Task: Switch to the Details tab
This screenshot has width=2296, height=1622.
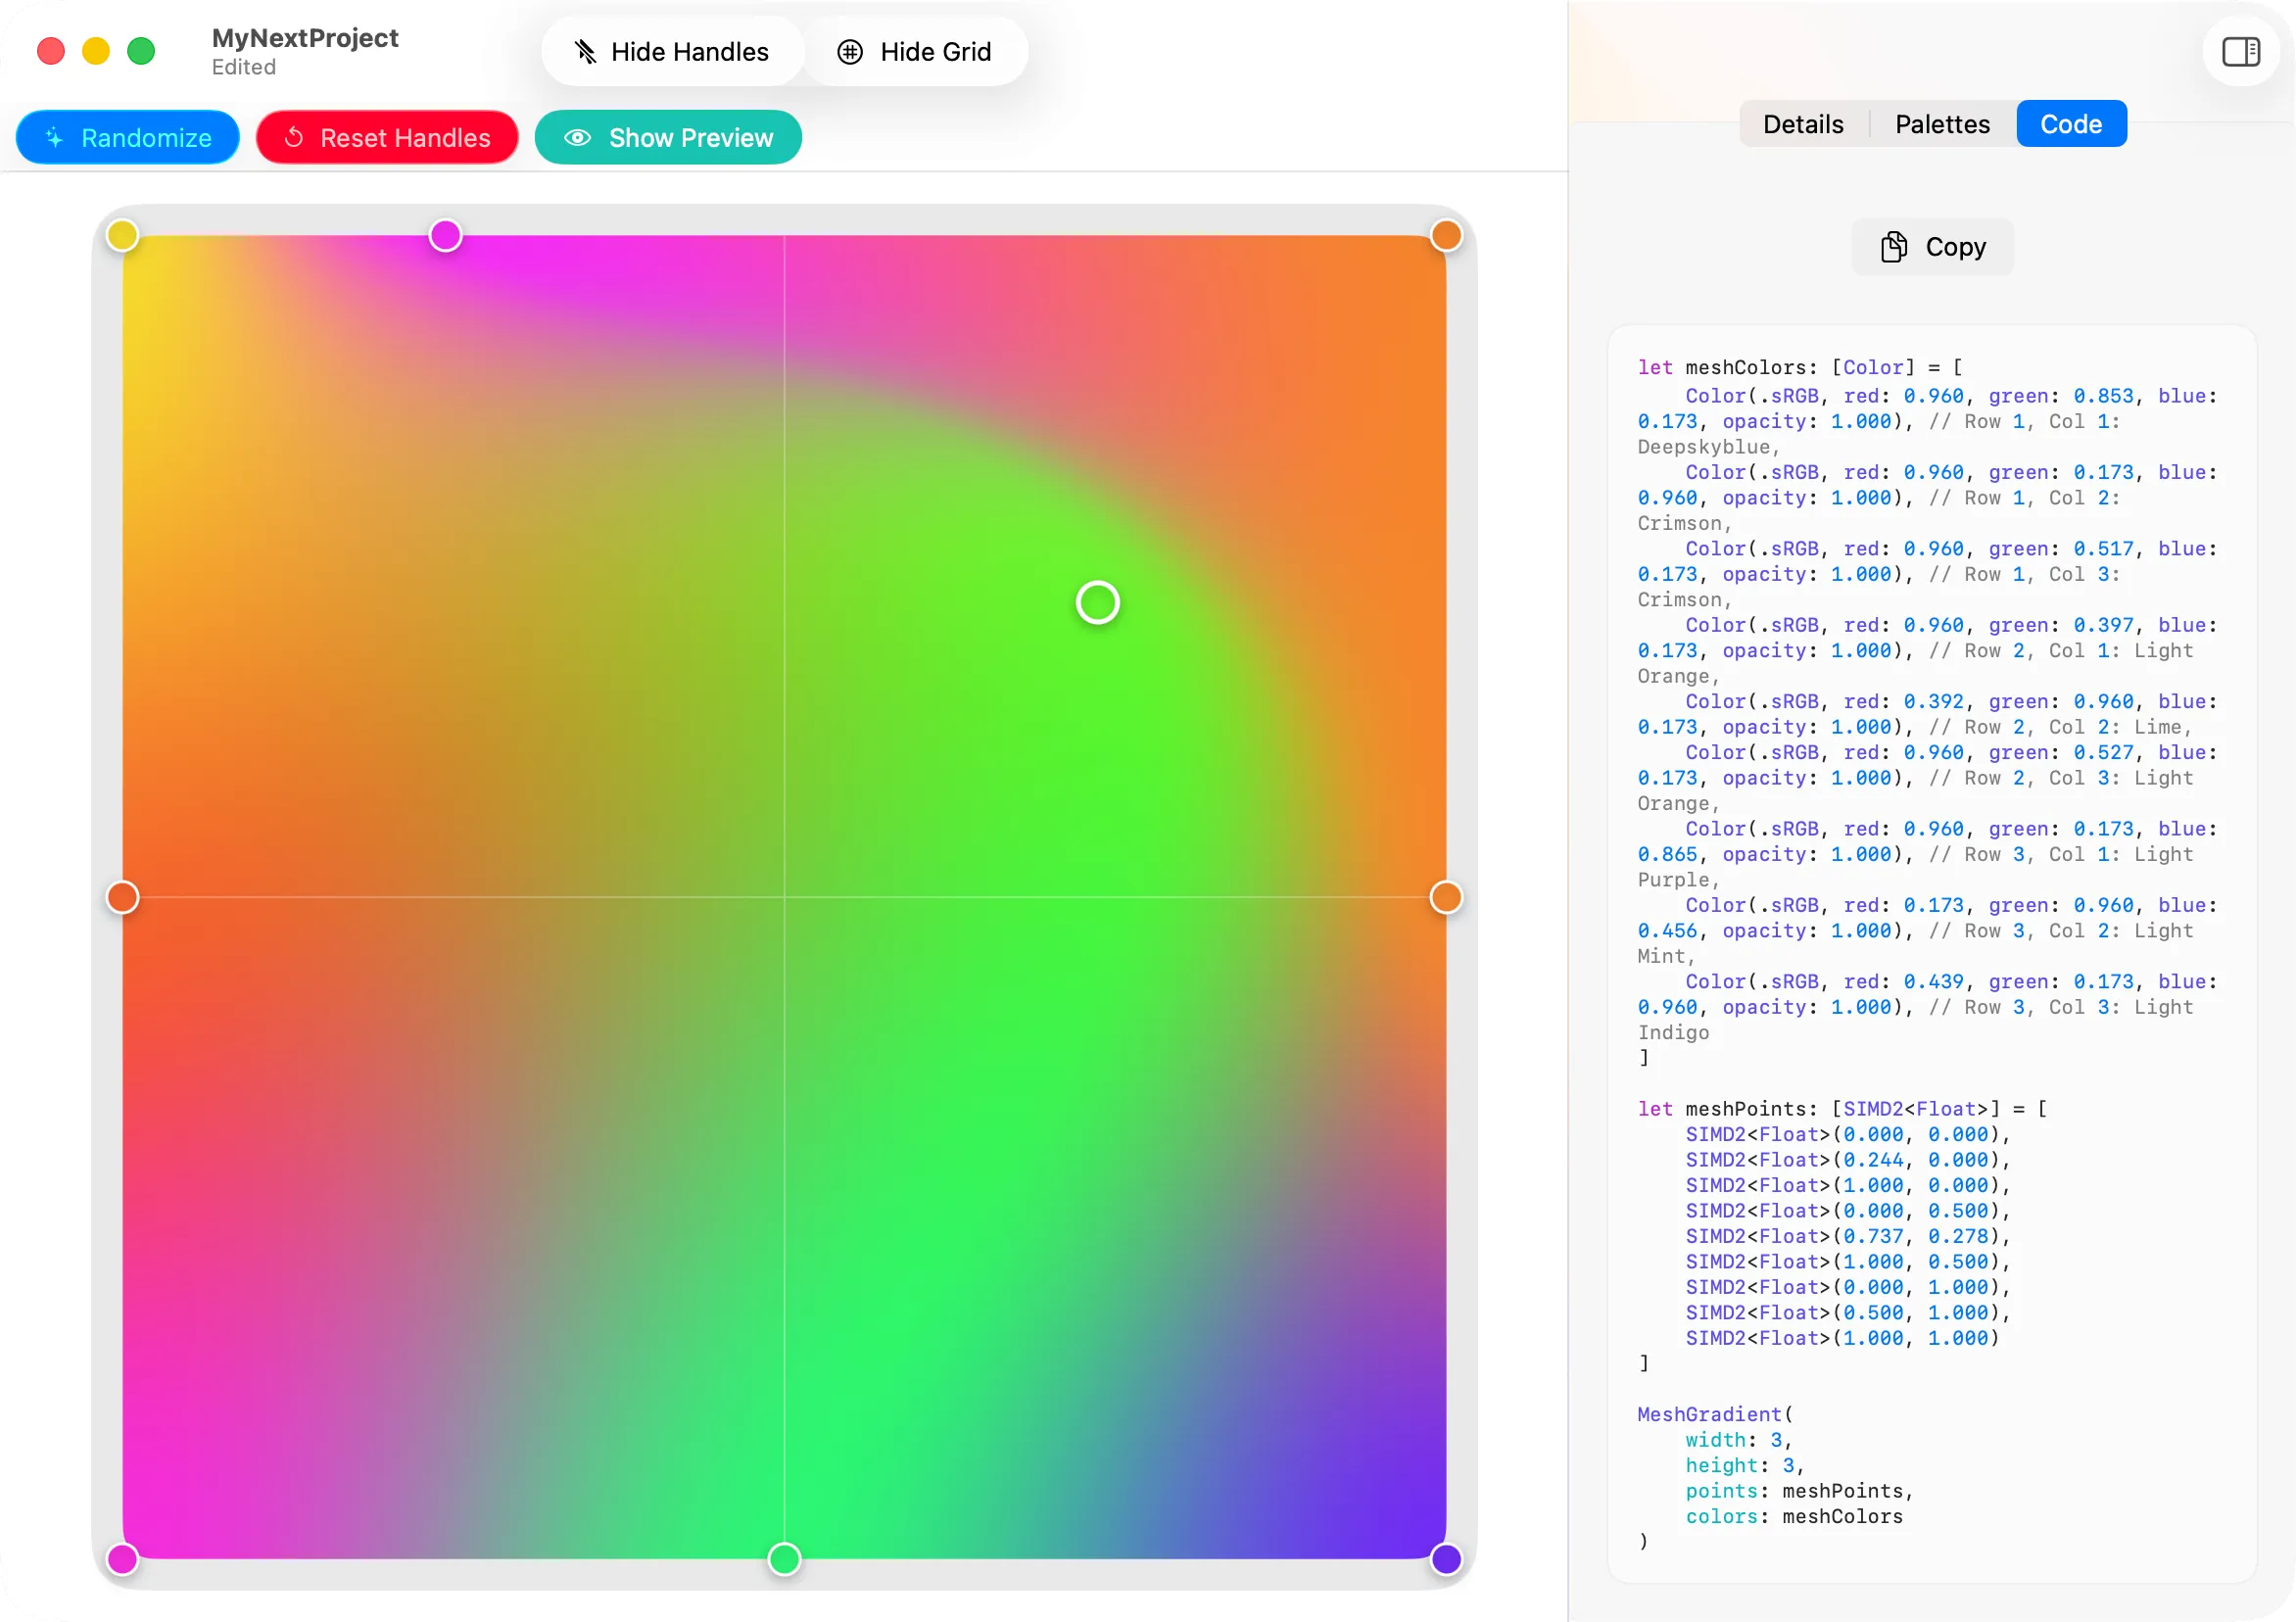Action: point(1802,123)
